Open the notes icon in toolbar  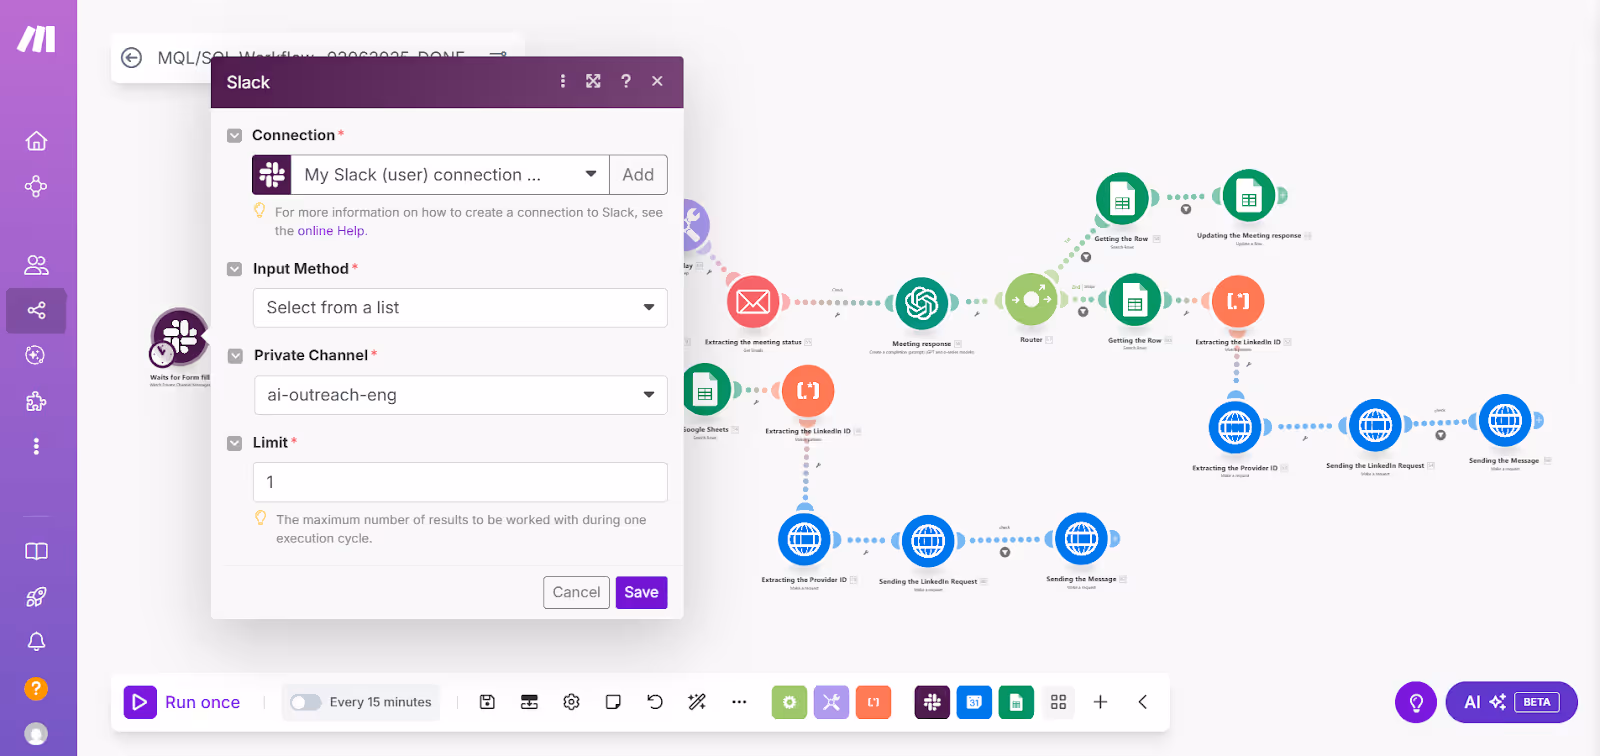click(x=613, y=702)
